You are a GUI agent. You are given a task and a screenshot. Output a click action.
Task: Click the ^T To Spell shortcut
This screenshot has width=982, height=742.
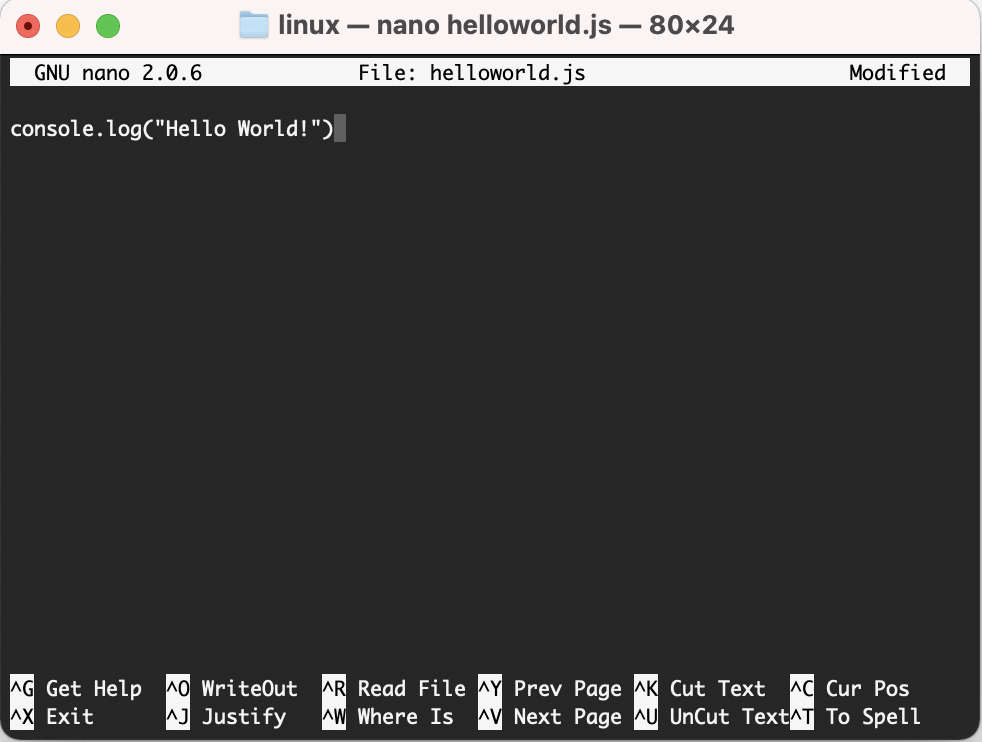pos(855,716)
